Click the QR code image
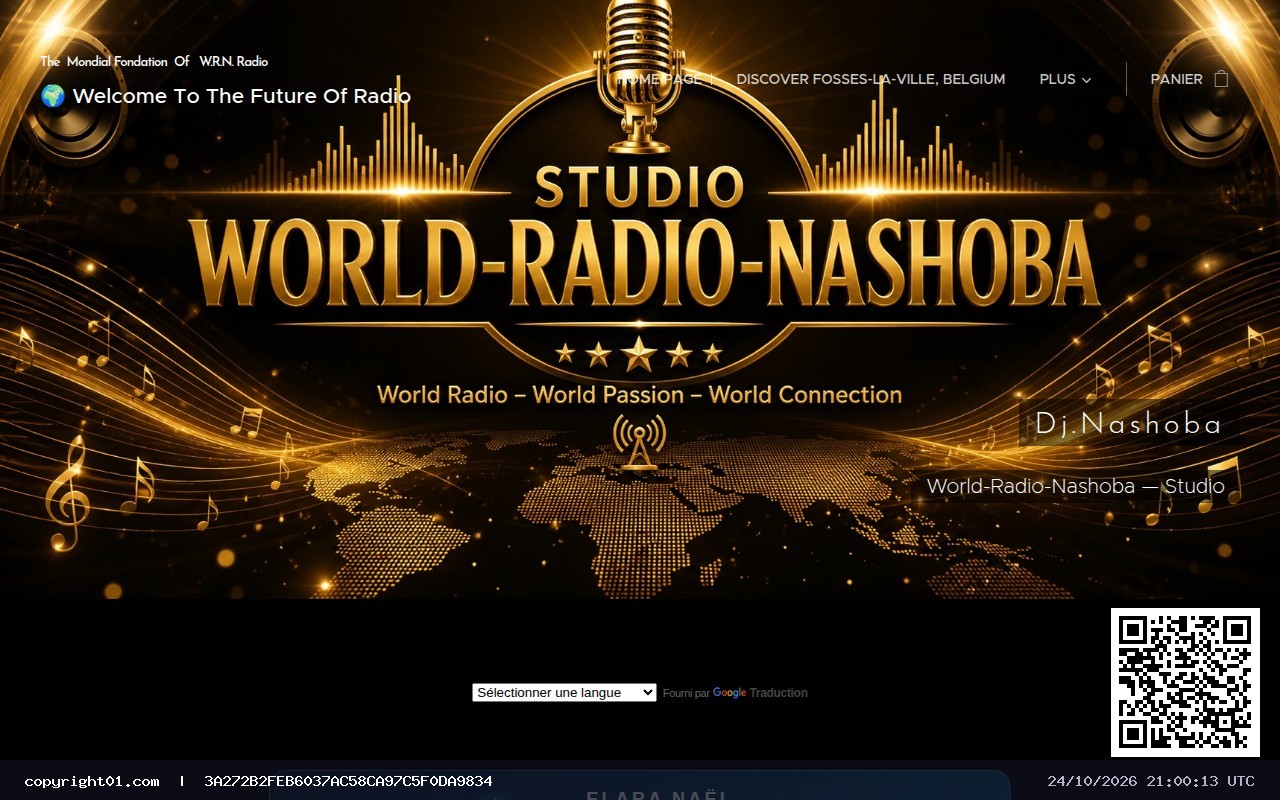The height and width of the screenshot is (800, 1280). [x=1185, y=682]
